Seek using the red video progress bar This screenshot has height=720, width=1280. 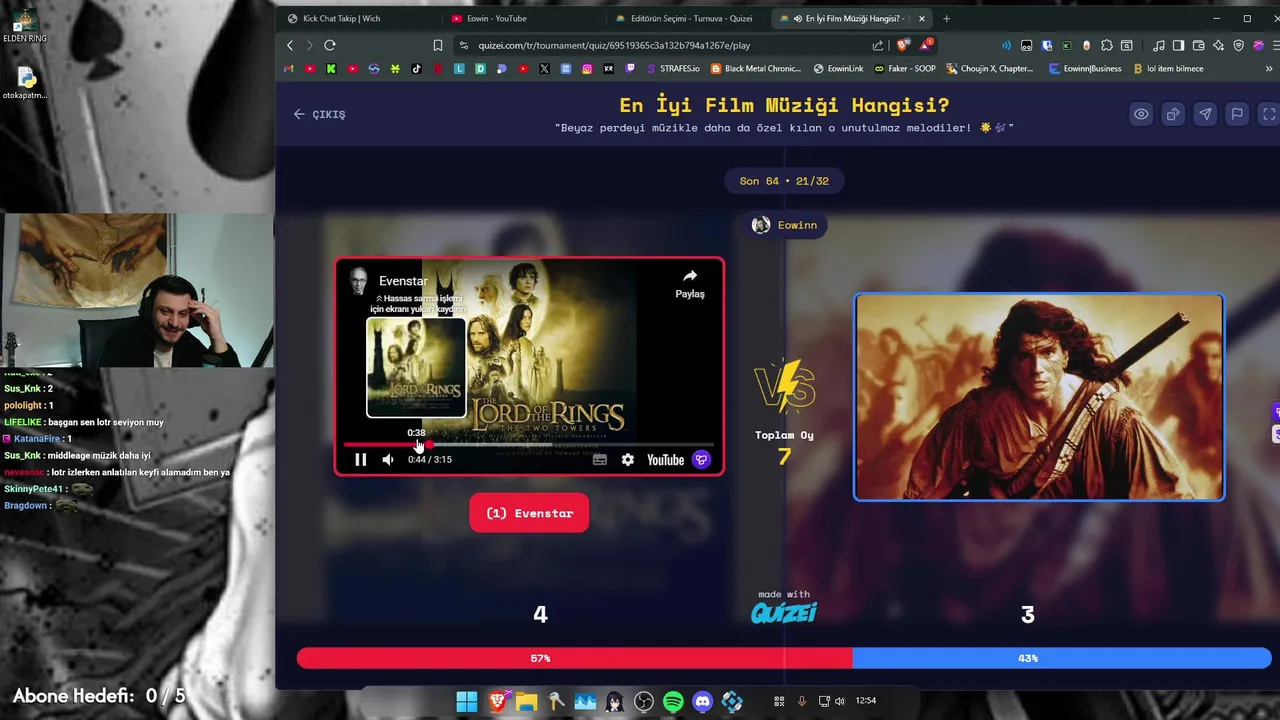(x=529, y=444)
